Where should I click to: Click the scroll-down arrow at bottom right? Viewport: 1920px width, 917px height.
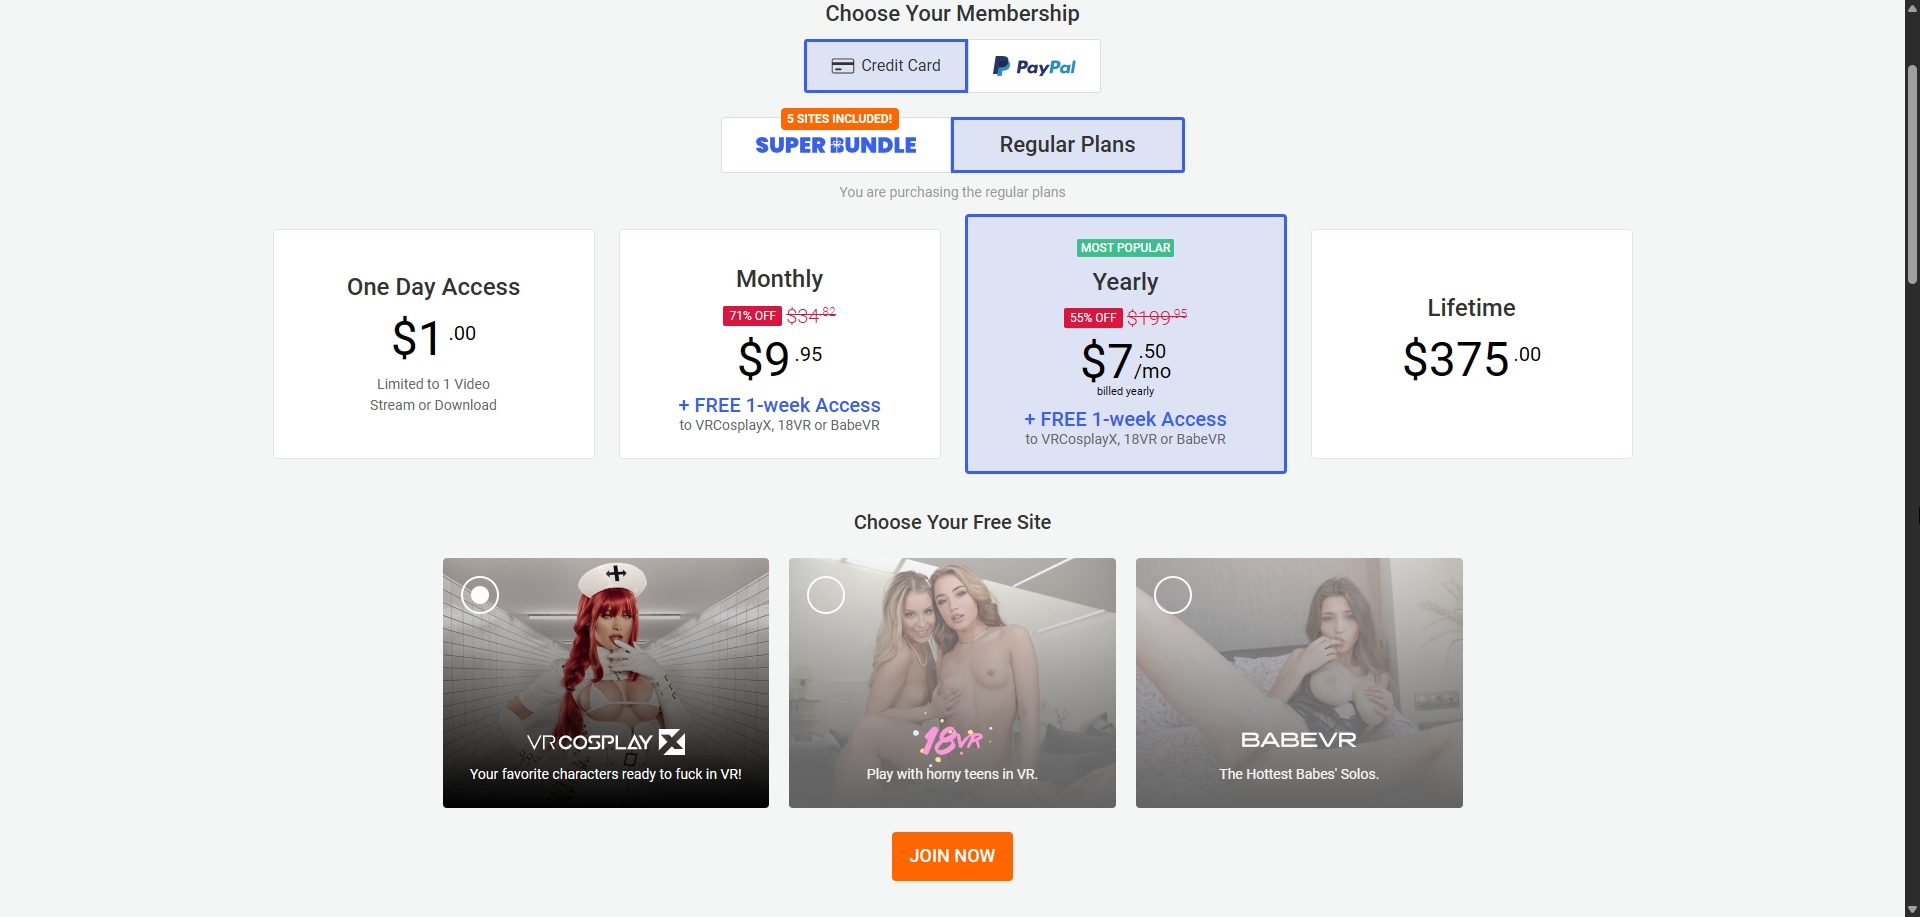tap(1911, 908)
